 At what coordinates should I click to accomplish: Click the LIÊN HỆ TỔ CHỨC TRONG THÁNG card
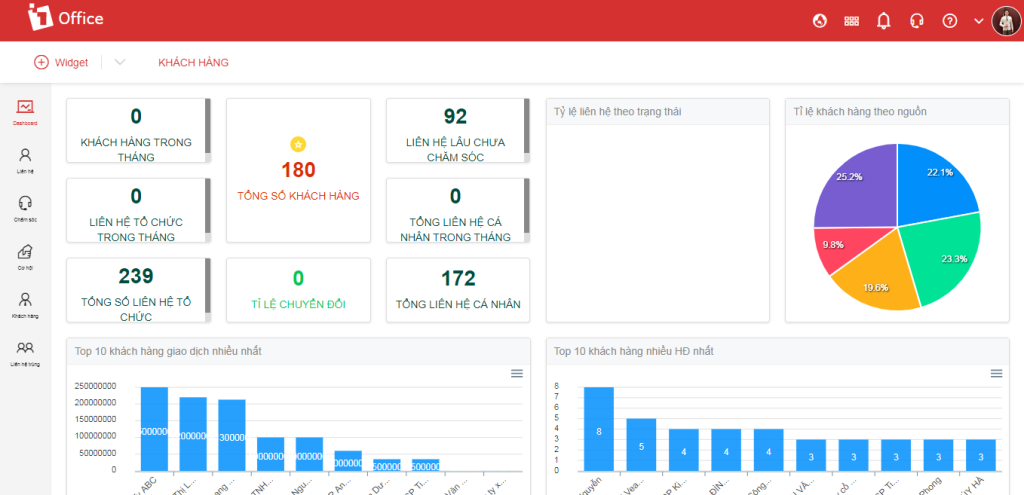click(136, 210)
